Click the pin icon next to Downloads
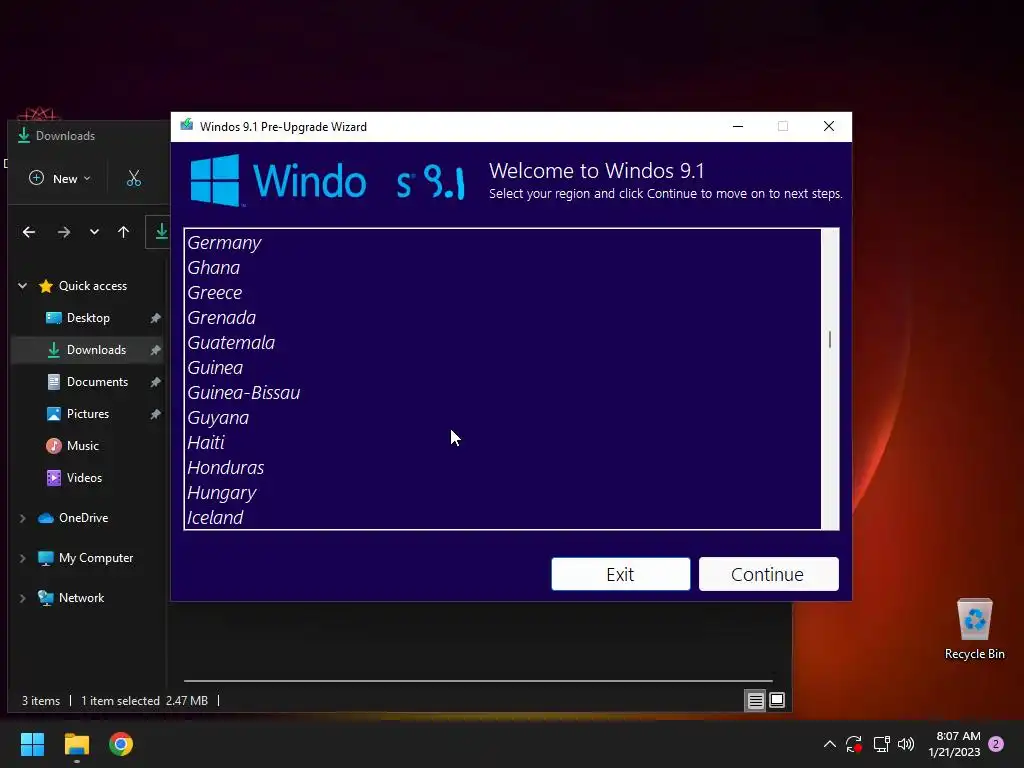The image size is (1024, 768). point(155,350)
